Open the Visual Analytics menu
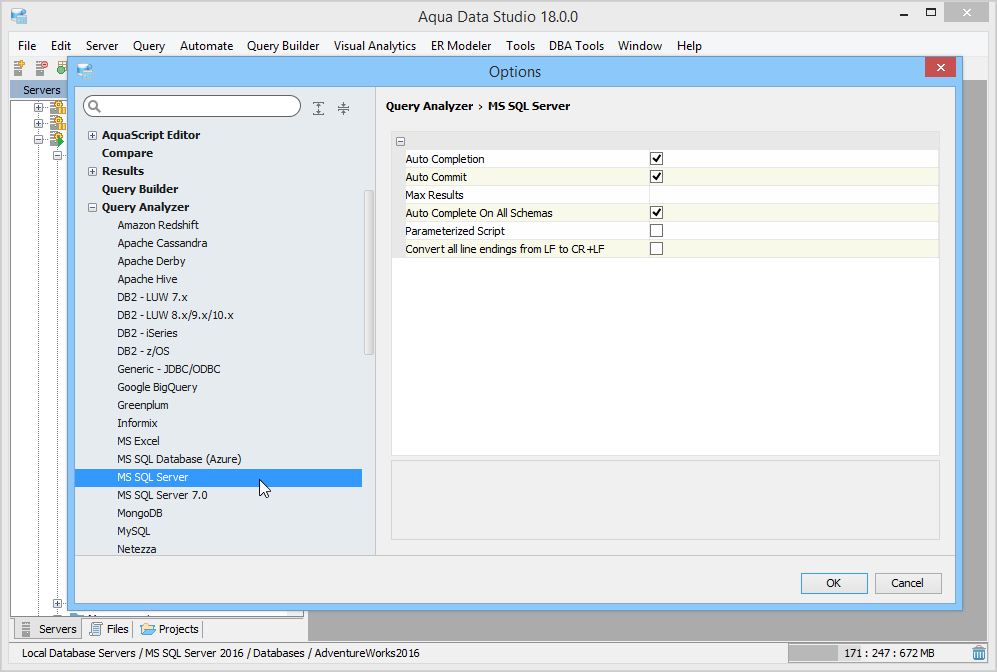The width and height of the screenshot is (997, 672). pyautogui.click(x=375, y=46)
